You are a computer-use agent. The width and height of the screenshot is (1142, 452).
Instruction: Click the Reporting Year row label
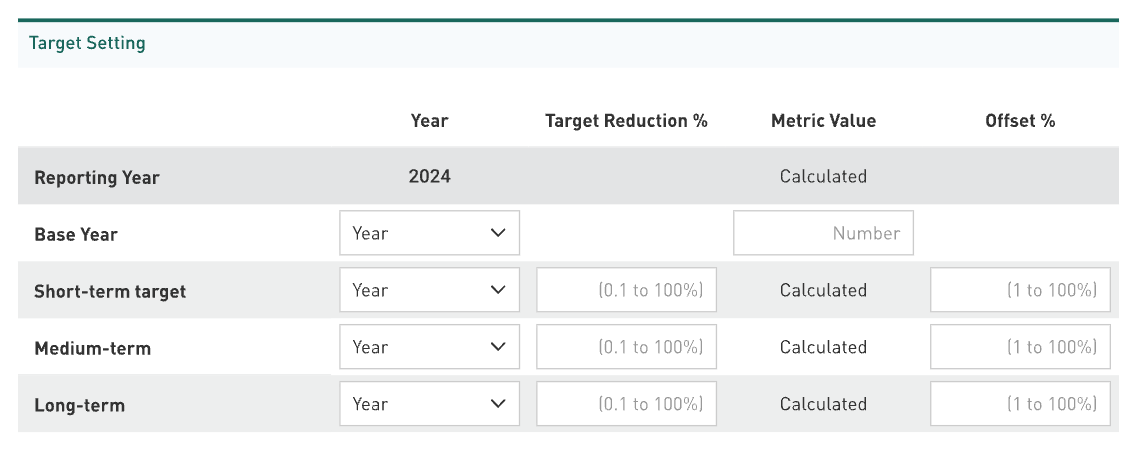(x=97, y=178)
